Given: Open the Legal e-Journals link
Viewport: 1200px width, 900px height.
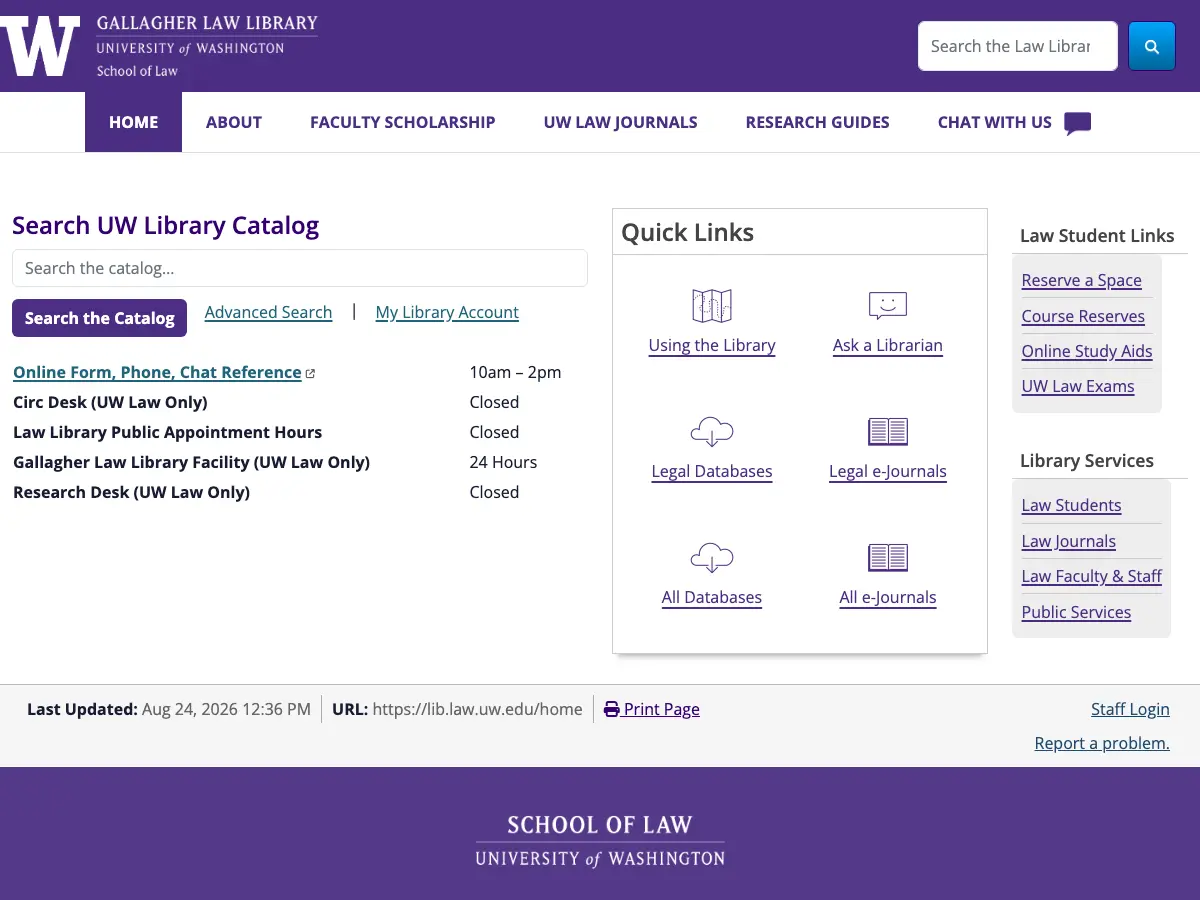Looking at the screenshot, I should pyautogui.click(x=888, y=471).
